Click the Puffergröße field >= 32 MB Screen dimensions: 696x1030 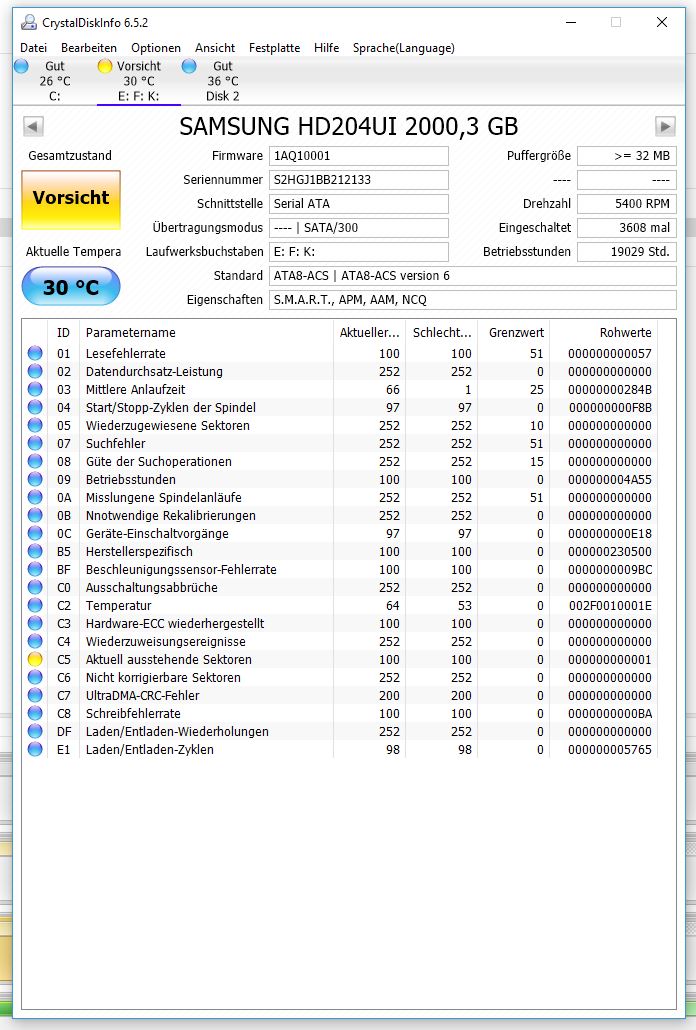626,156
